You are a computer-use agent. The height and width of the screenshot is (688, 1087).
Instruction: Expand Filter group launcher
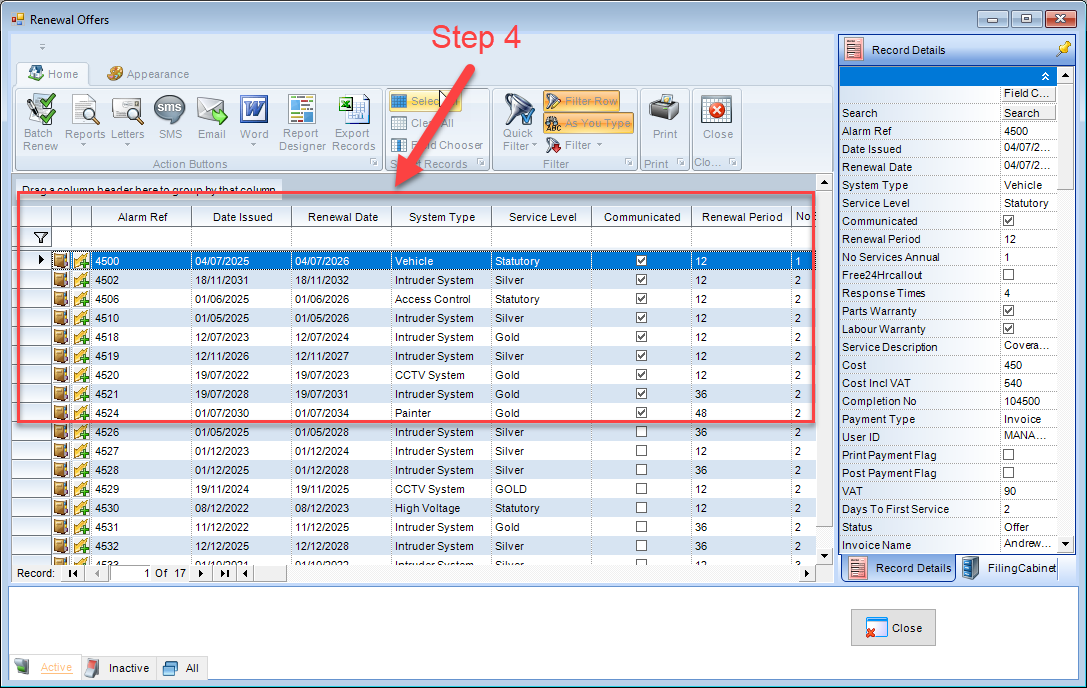pyautogui.click(x=629, y=162)
